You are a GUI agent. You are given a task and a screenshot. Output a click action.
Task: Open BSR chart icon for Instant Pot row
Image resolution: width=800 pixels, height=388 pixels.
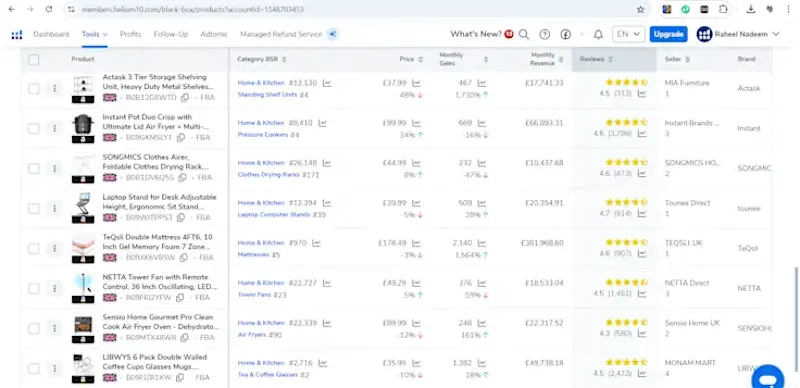(322, 123)
